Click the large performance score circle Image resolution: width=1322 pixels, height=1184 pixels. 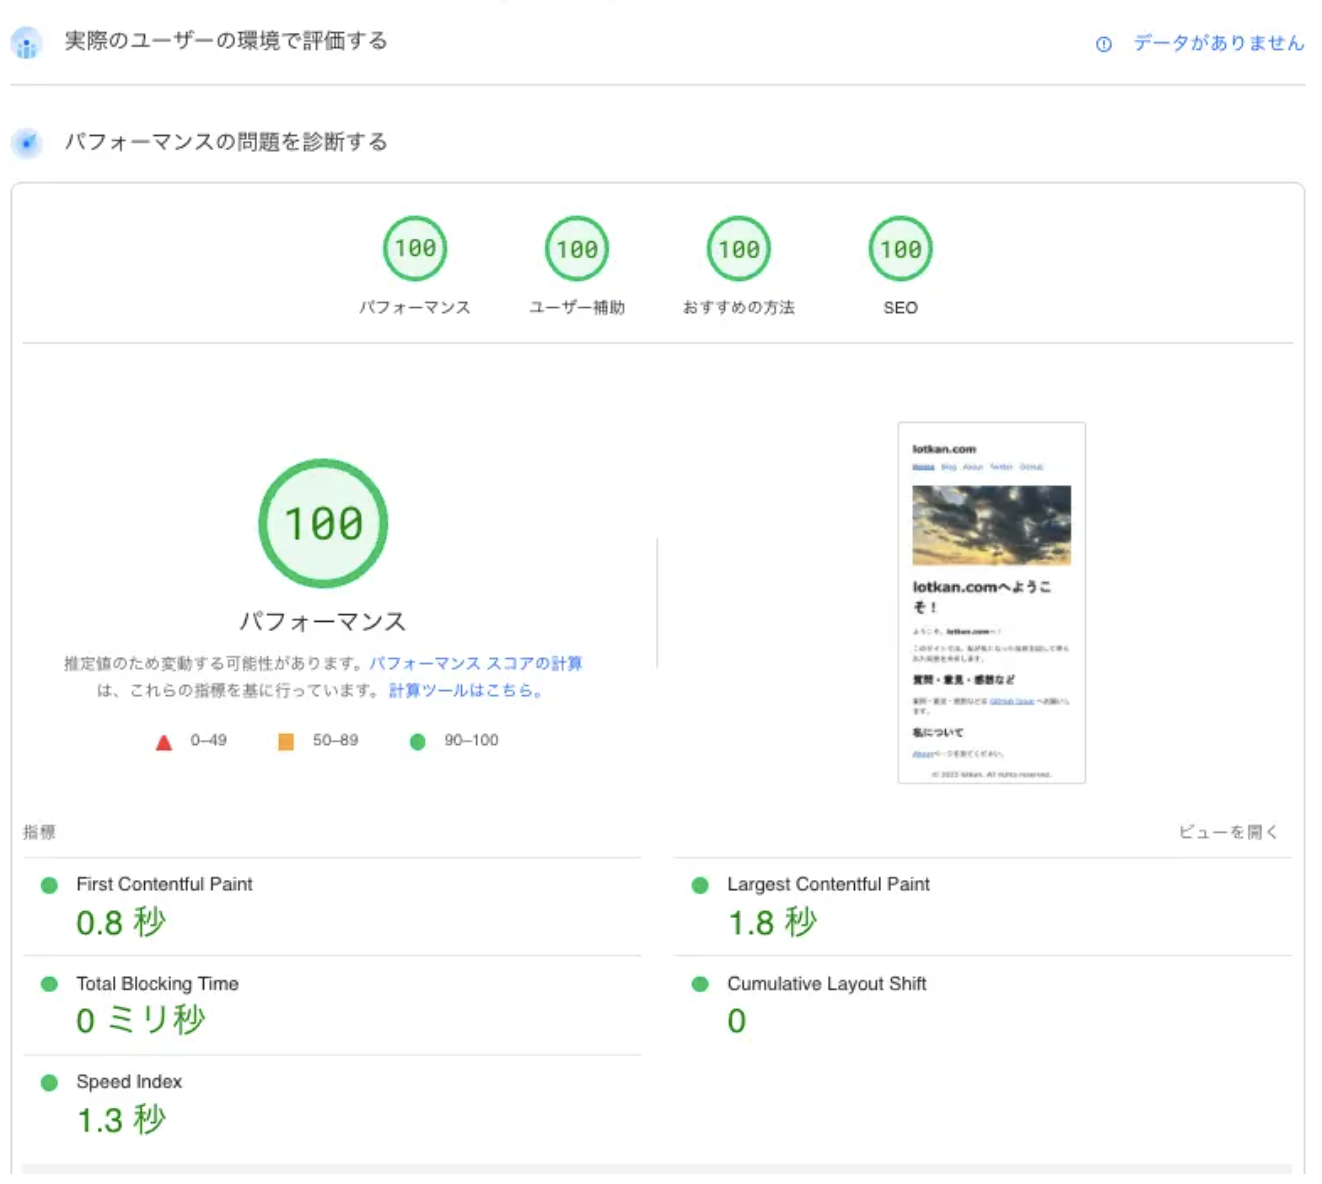pos(323,523)
